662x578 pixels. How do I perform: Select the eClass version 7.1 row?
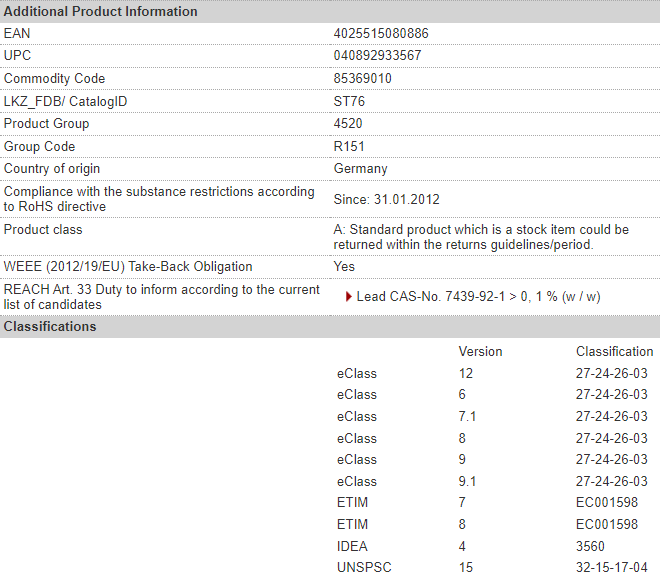tap(492, 416)
